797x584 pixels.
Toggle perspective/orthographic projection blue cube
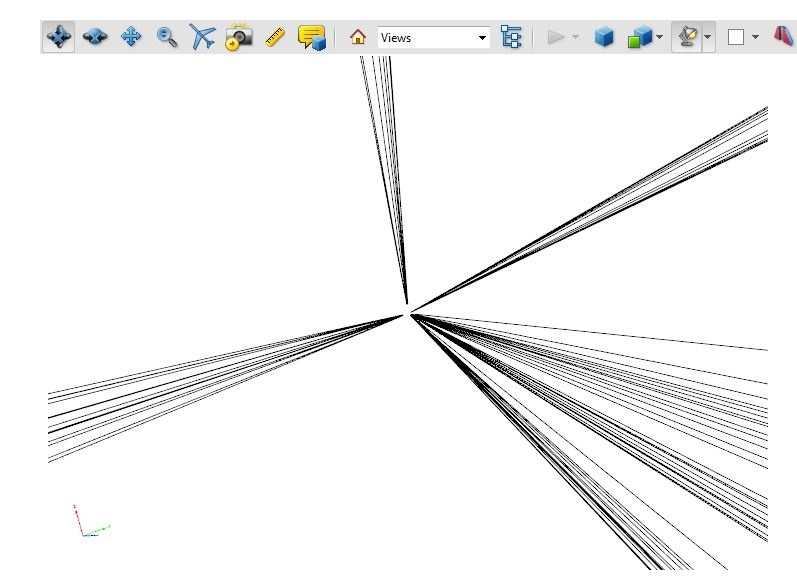click(604, 37)
